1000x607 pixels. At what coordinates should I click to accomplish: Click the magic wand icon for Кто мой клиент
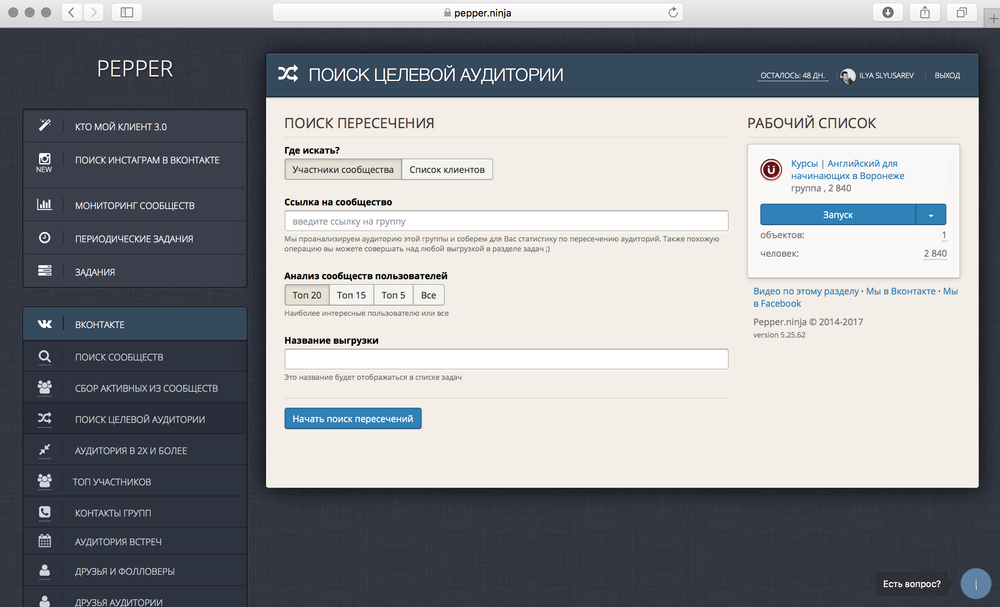pyautogui.click(x=45, y=125)
